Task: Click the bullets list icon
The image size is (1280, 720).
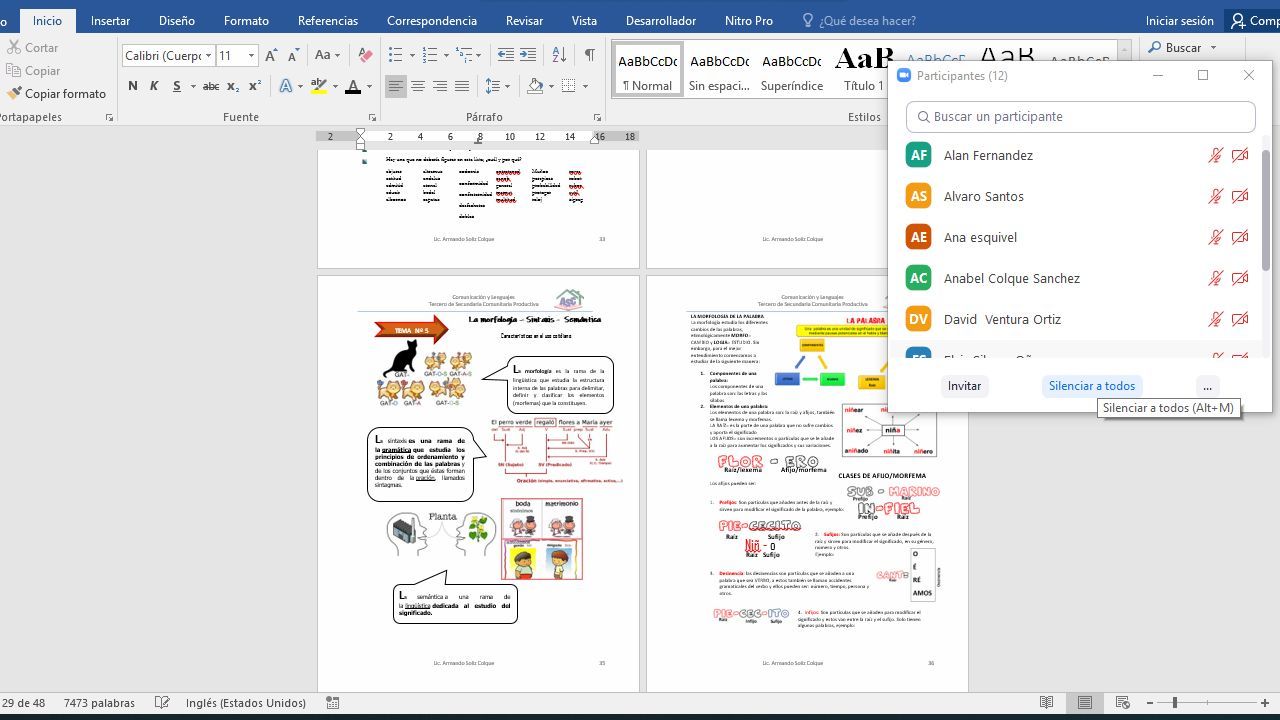Action: click(396, 55)
